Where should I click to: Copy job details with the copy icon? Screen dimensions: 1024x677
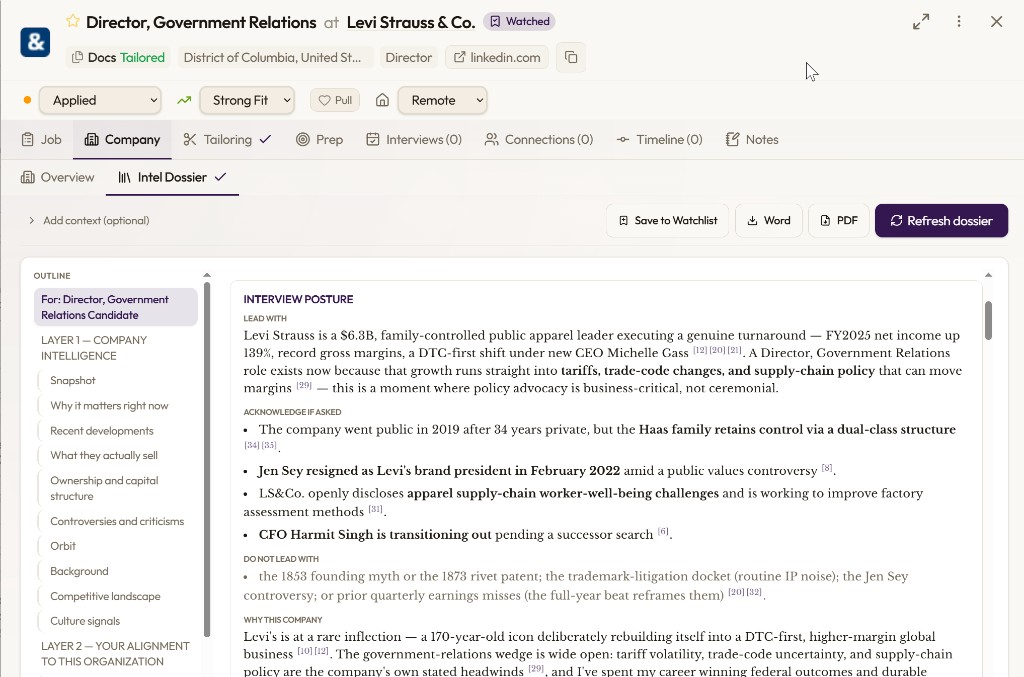pos(571,57)
